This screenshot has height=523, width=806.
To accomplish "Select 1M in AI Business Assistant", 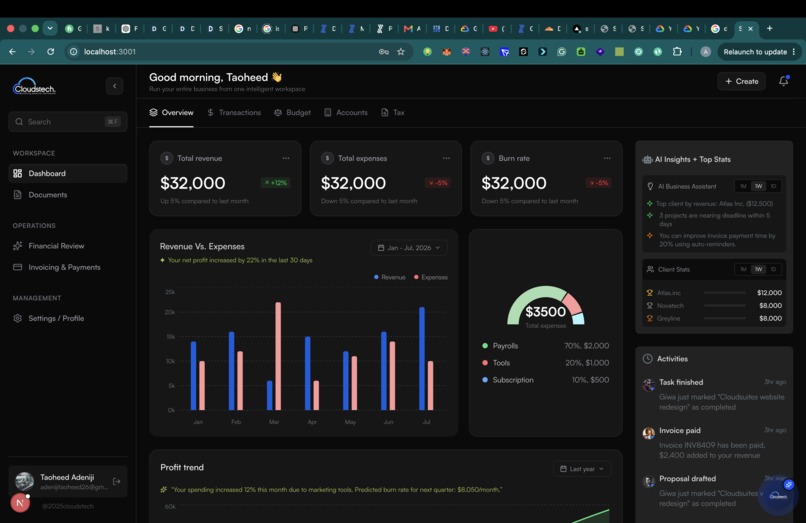I will click(x=743, y=186).
